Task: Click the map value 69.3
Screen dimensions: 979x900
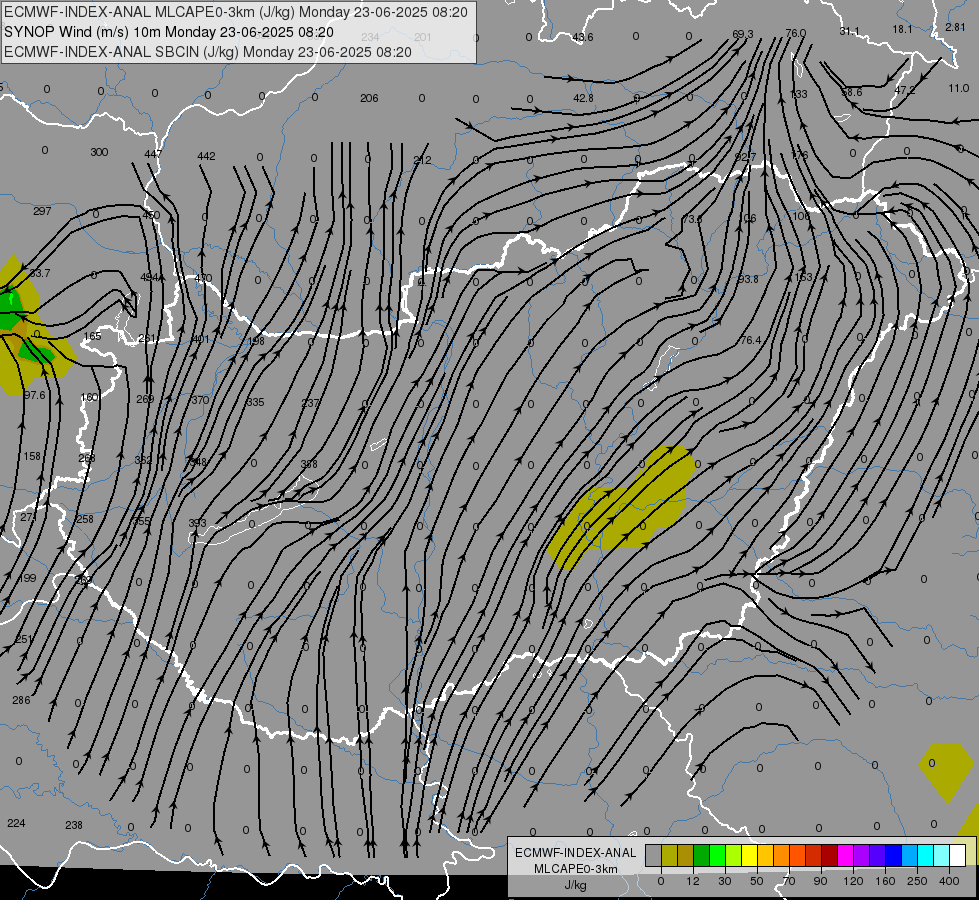Action: [x=742, y=34]
